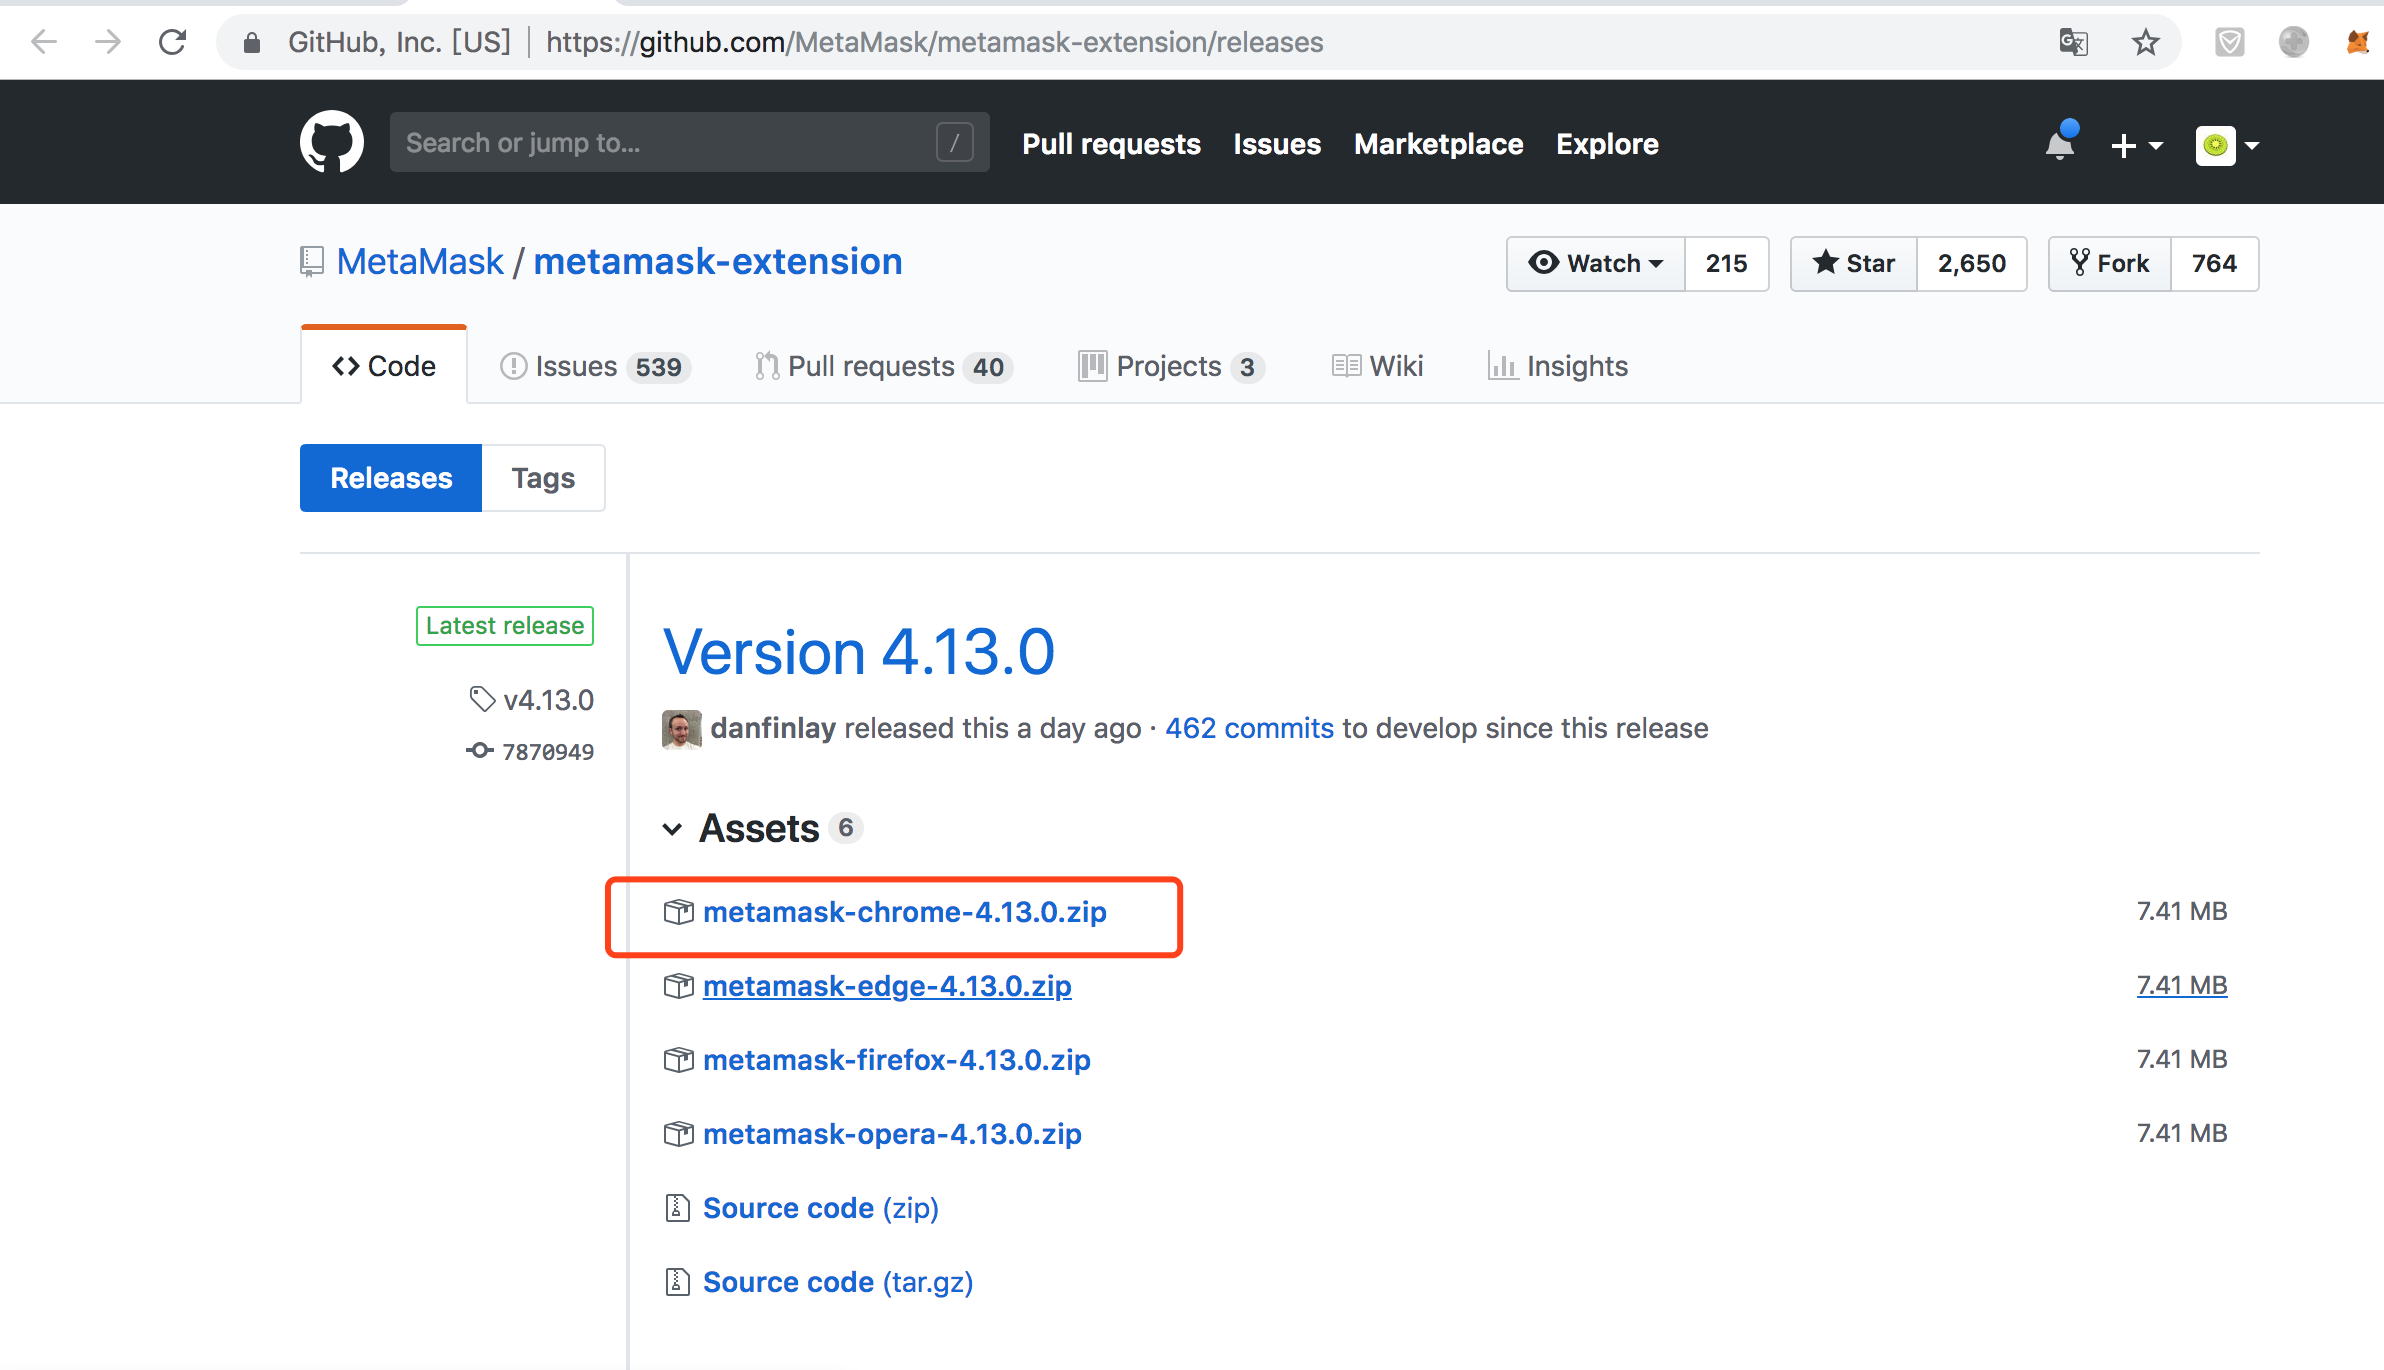Image resolution: width=2384 pixels, height=1370 pixels.
Task: Click the file icon beside Source code (tar.gz)
Action: coord(677,1282)
